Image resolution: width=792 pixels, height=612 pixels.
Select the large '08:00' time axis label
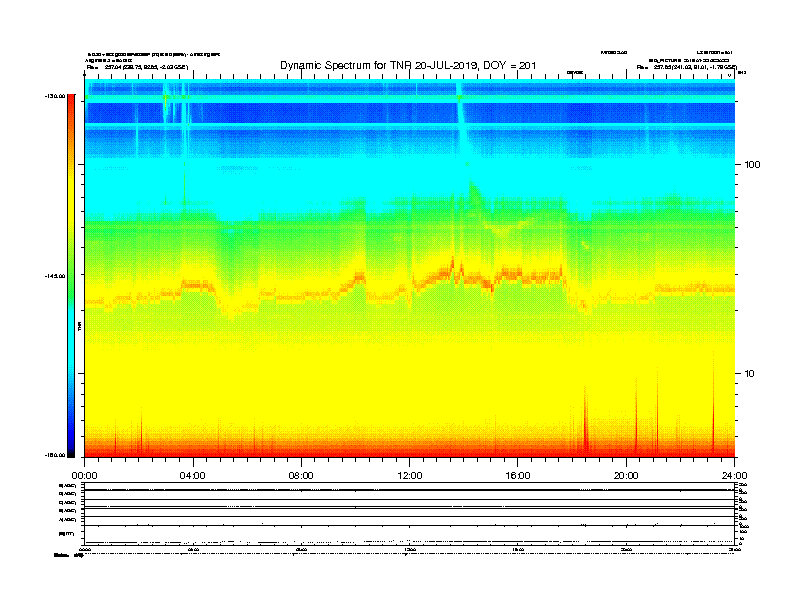coord(301,476)
